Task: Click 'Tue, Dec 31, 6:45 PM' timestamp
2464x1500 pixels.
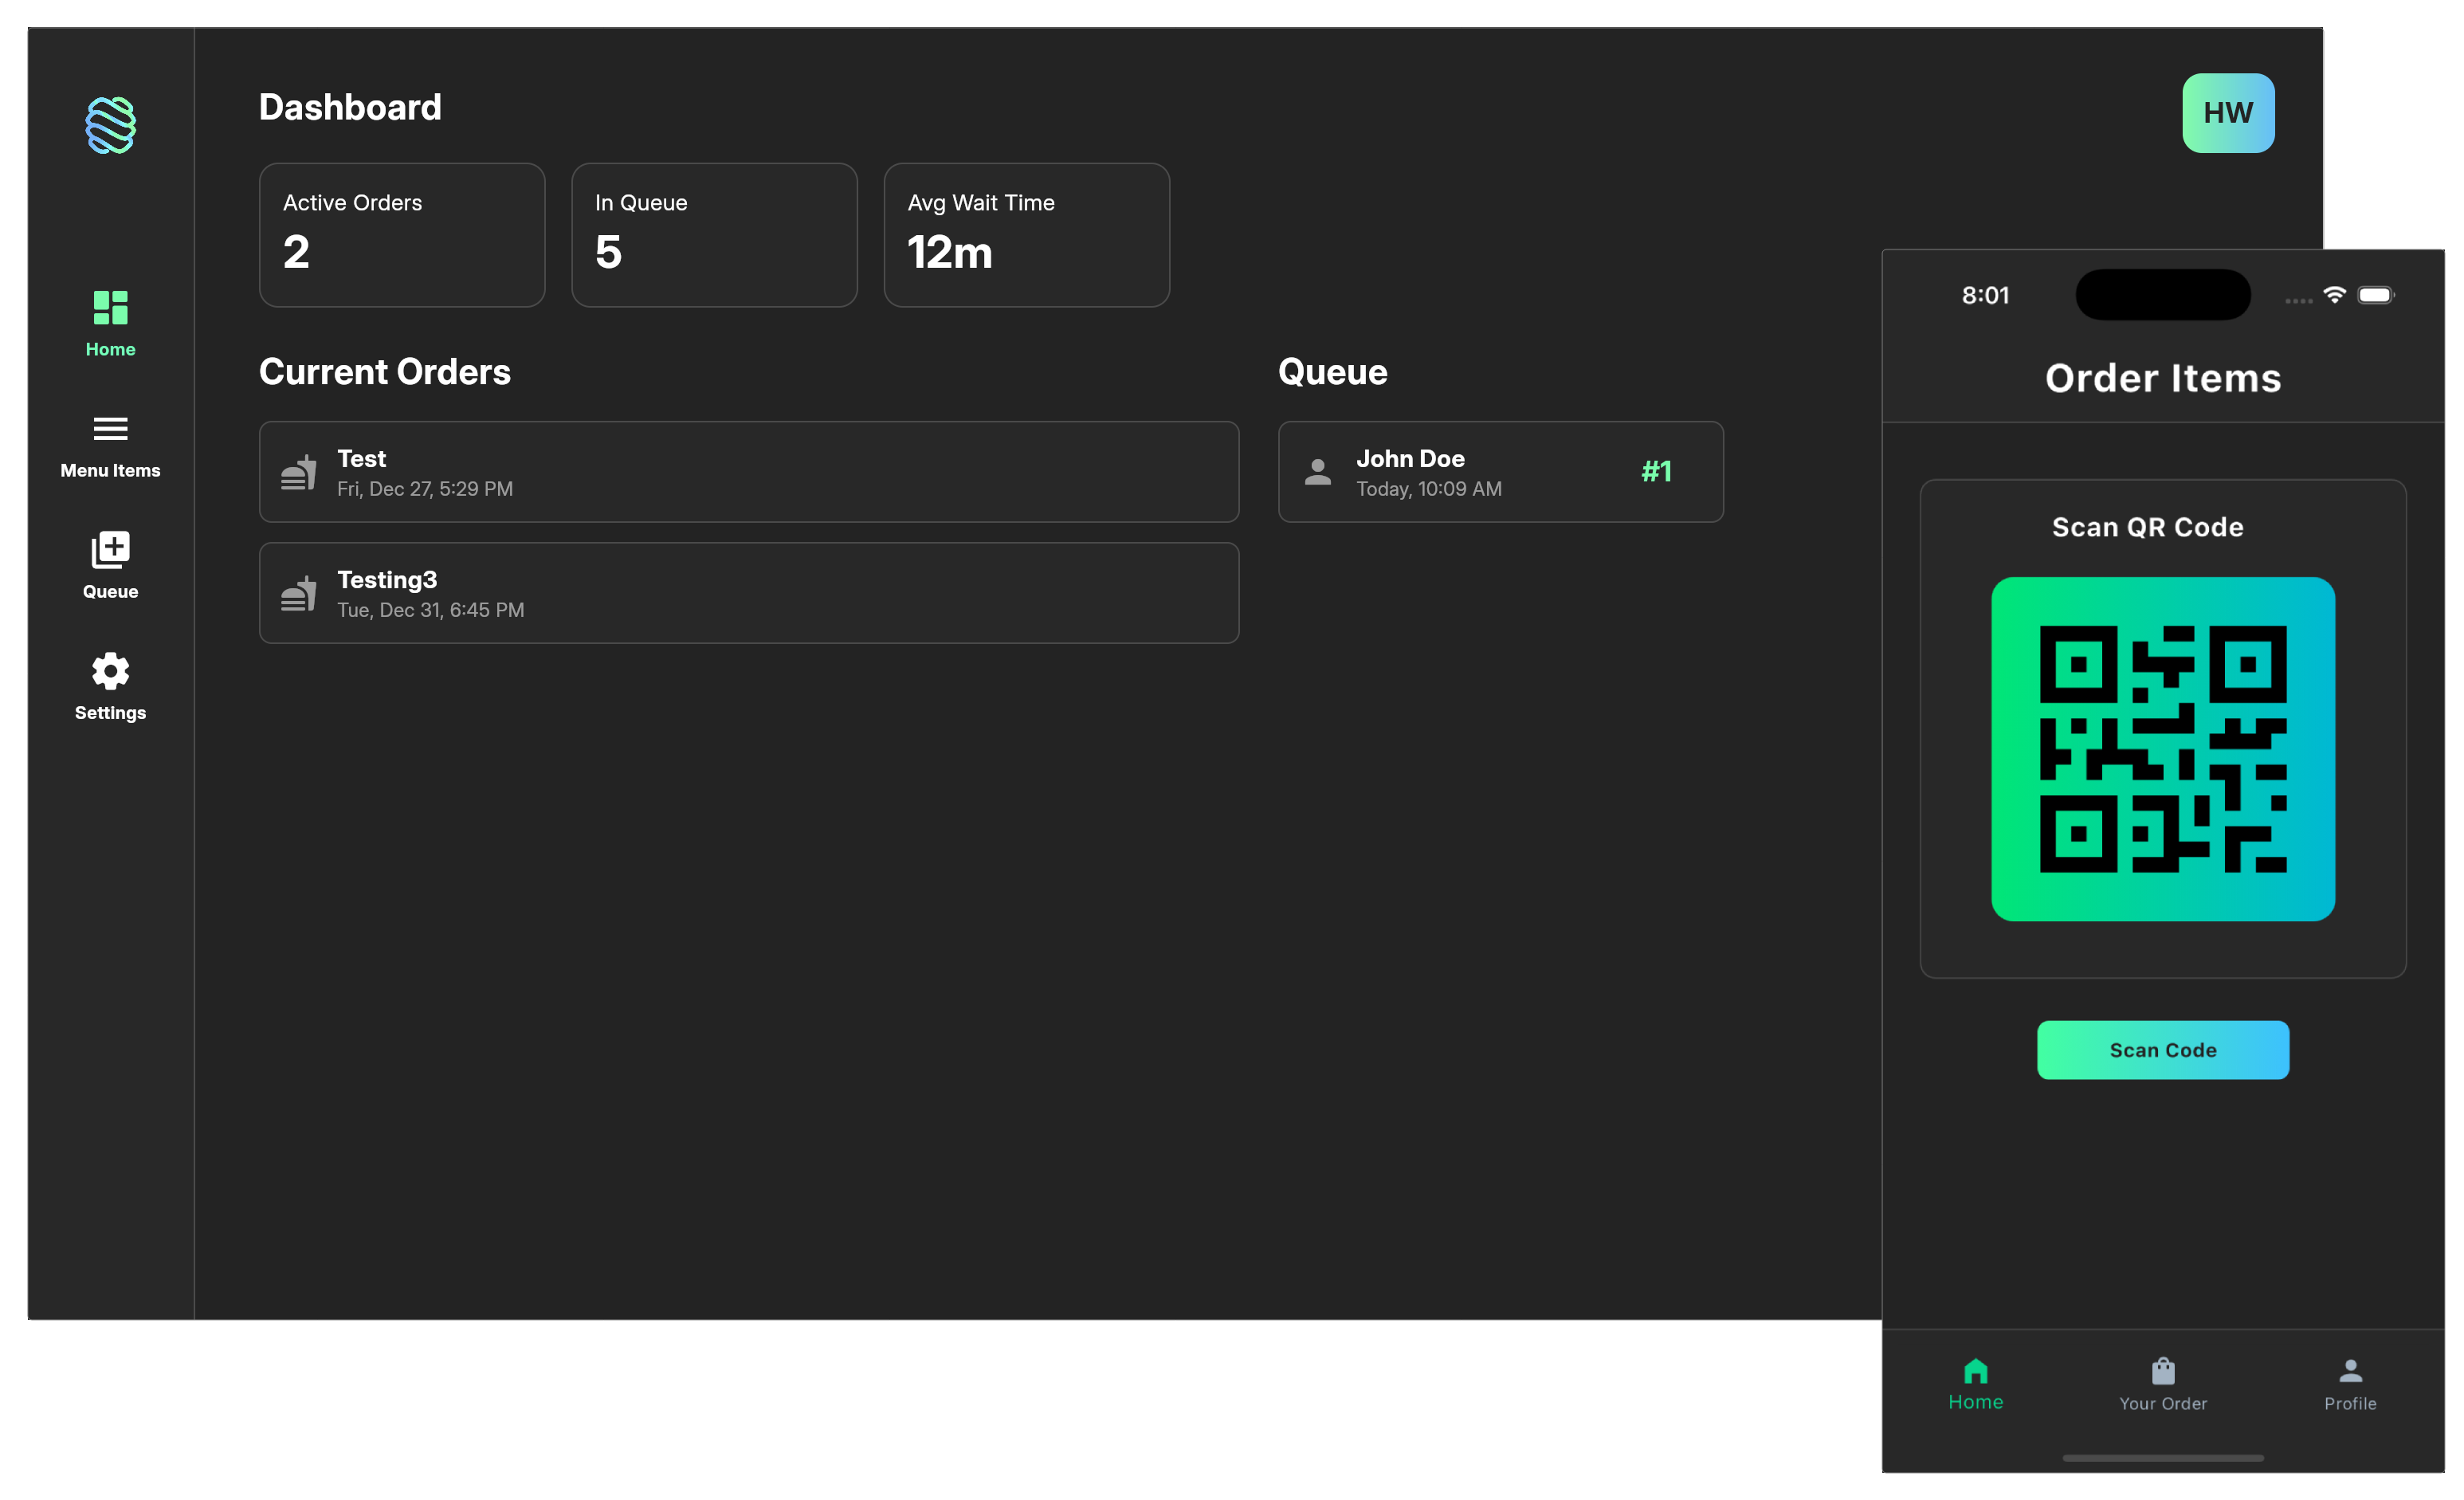Action: [x=430, y=610]
